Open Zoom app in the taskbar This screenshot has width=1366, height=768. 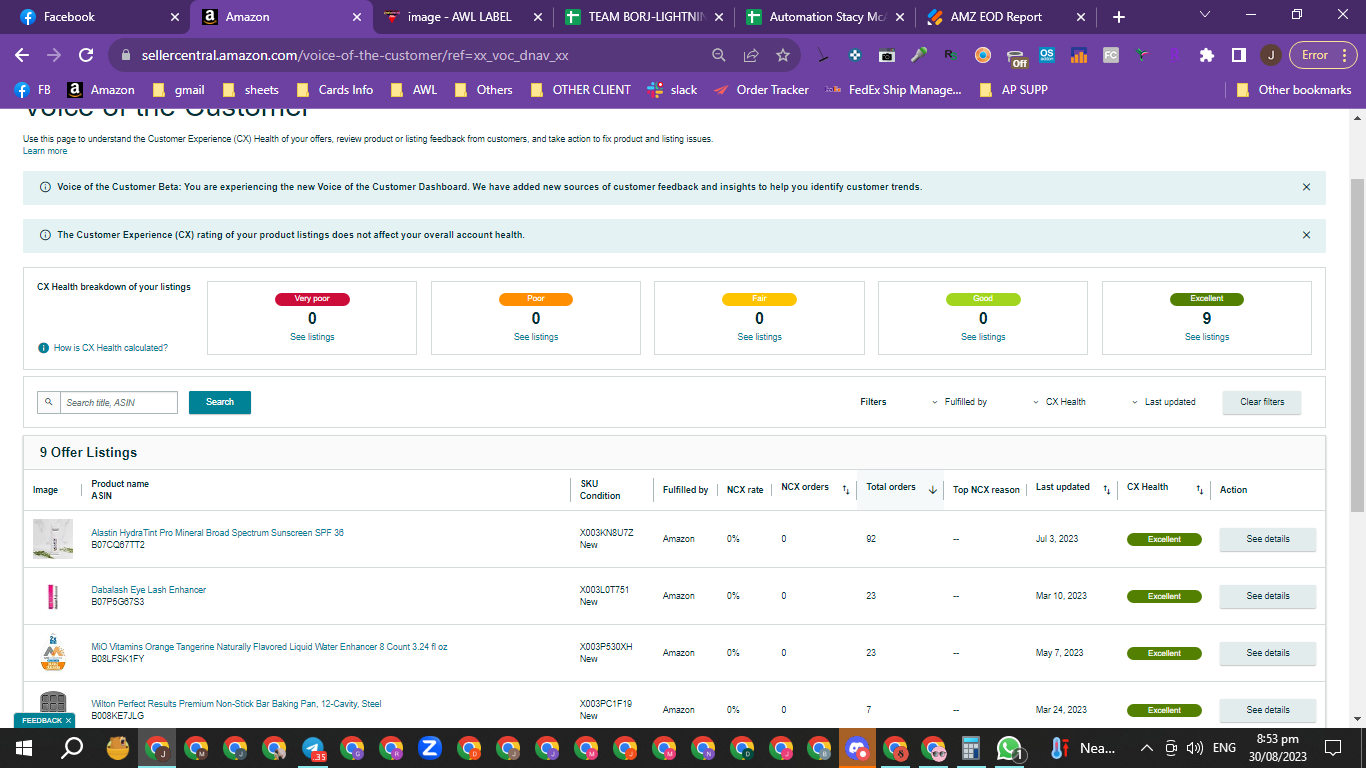[x=431, y=748]
